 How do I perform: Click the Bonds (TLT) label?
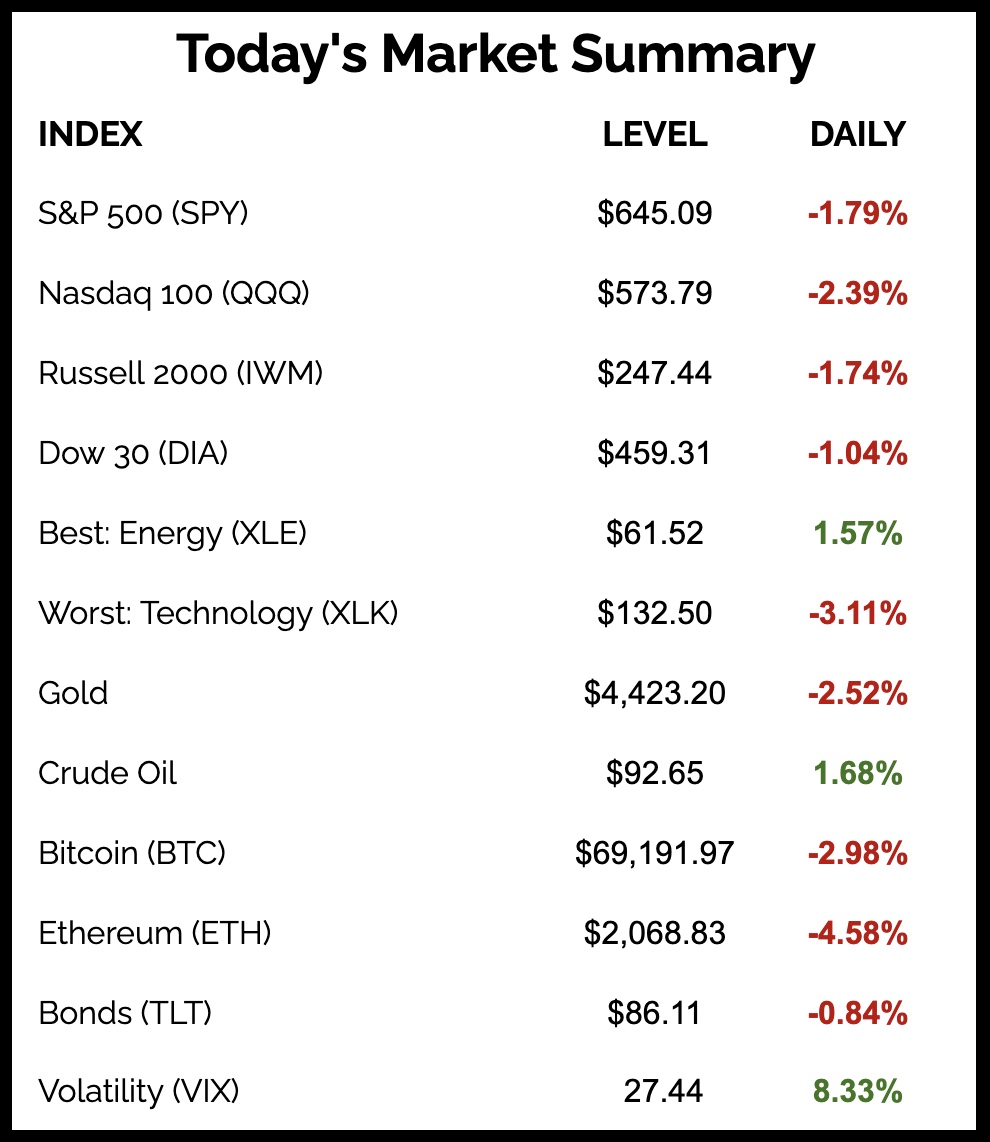[125, 1013]
